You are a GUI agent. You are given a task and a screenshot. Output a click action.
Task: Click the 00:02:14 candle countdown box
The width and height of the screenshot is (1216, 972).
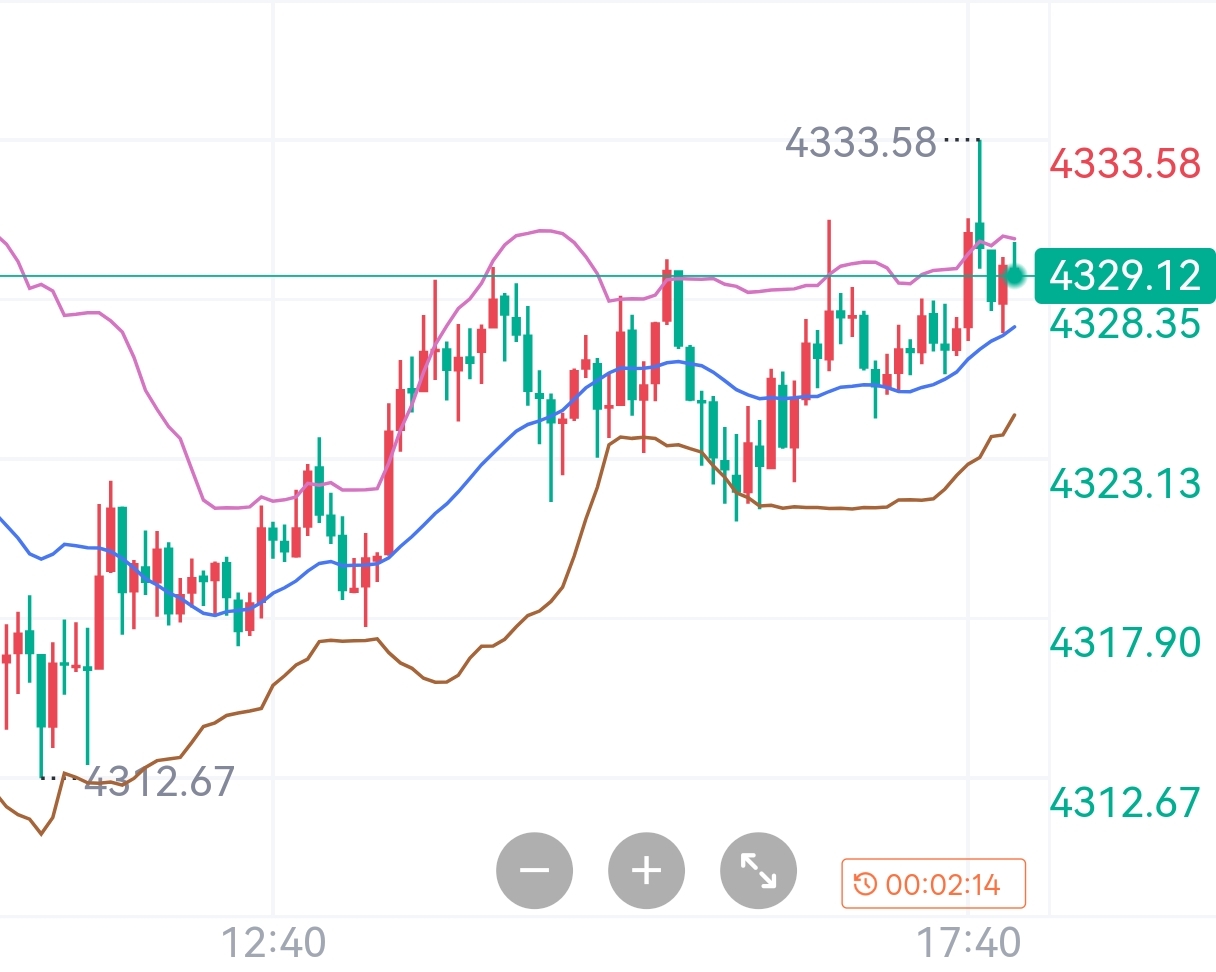click(x=933, y=884)
